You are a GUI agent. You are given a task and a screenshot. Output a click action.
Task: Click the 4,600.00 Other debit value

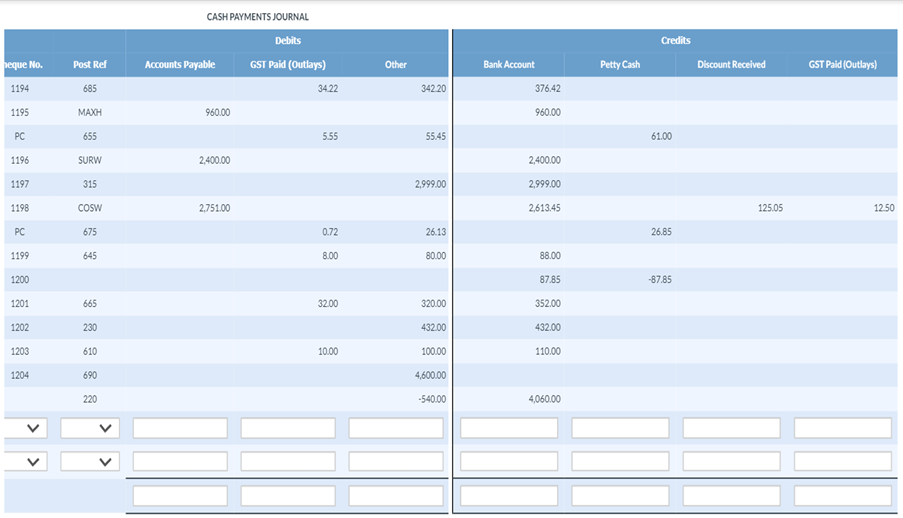(430, 375)
